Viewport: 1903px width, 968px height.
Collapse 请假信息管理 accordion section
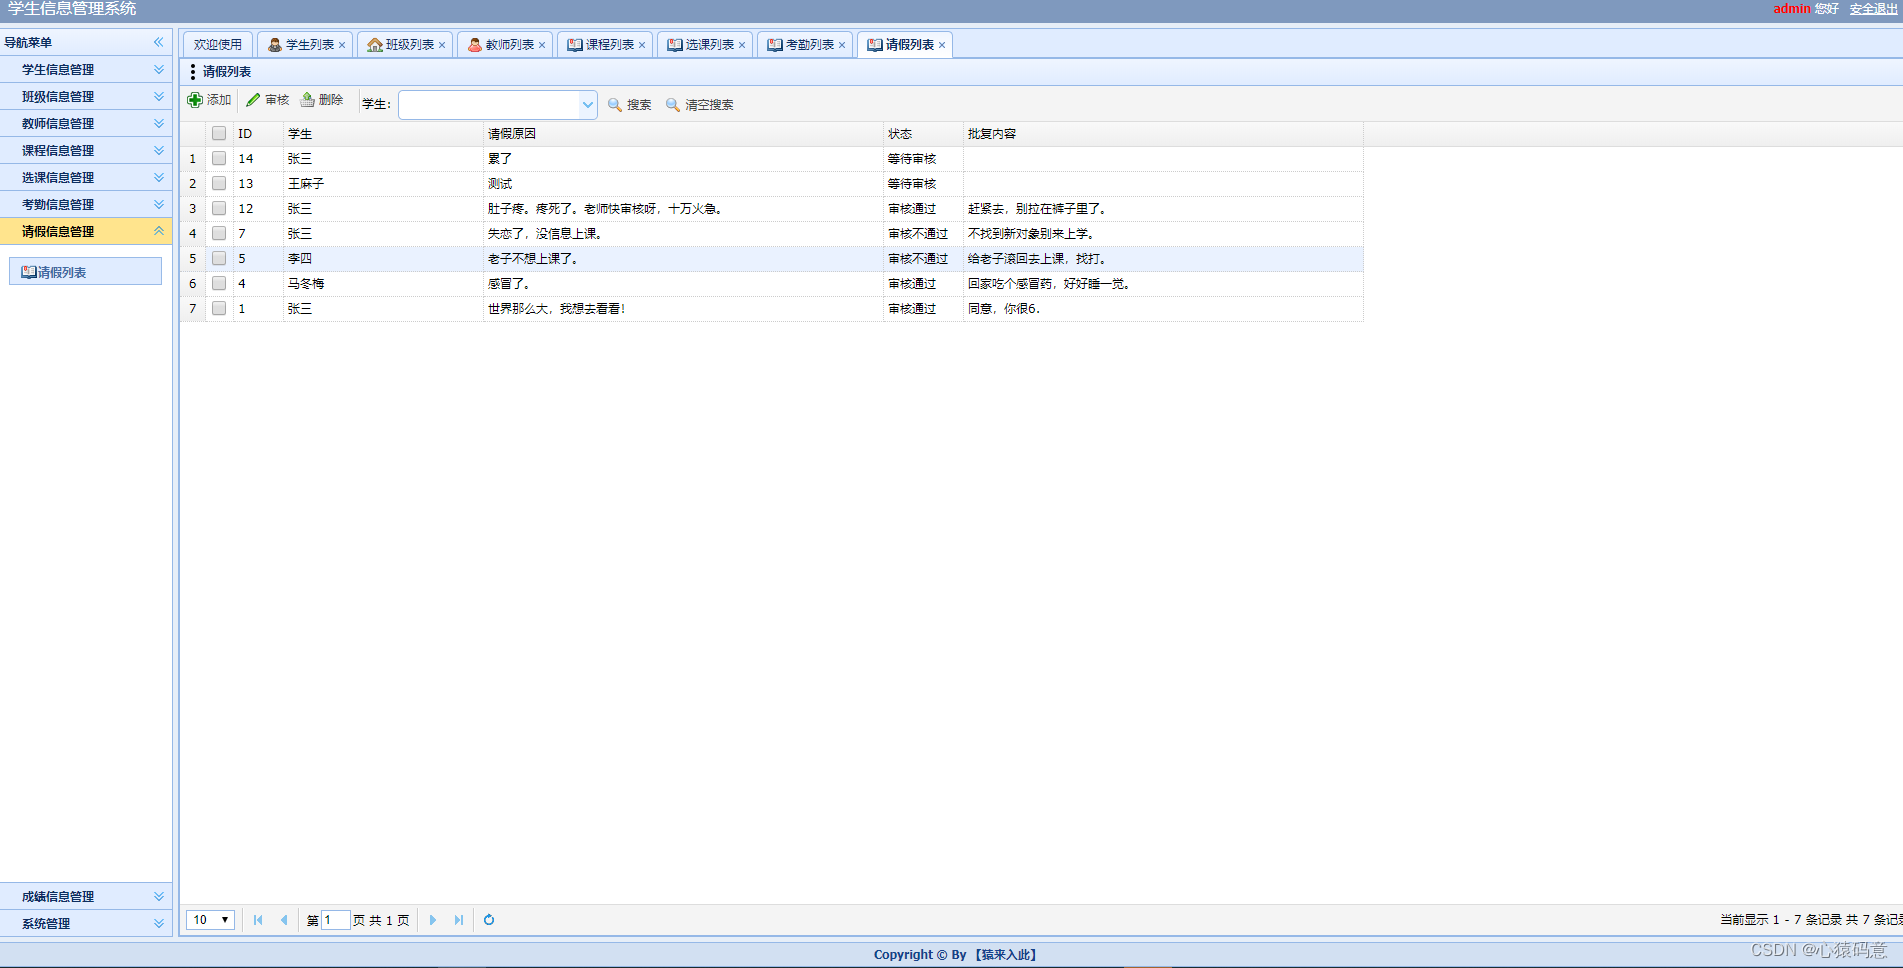pyautogui.click(x=86, y=231)
